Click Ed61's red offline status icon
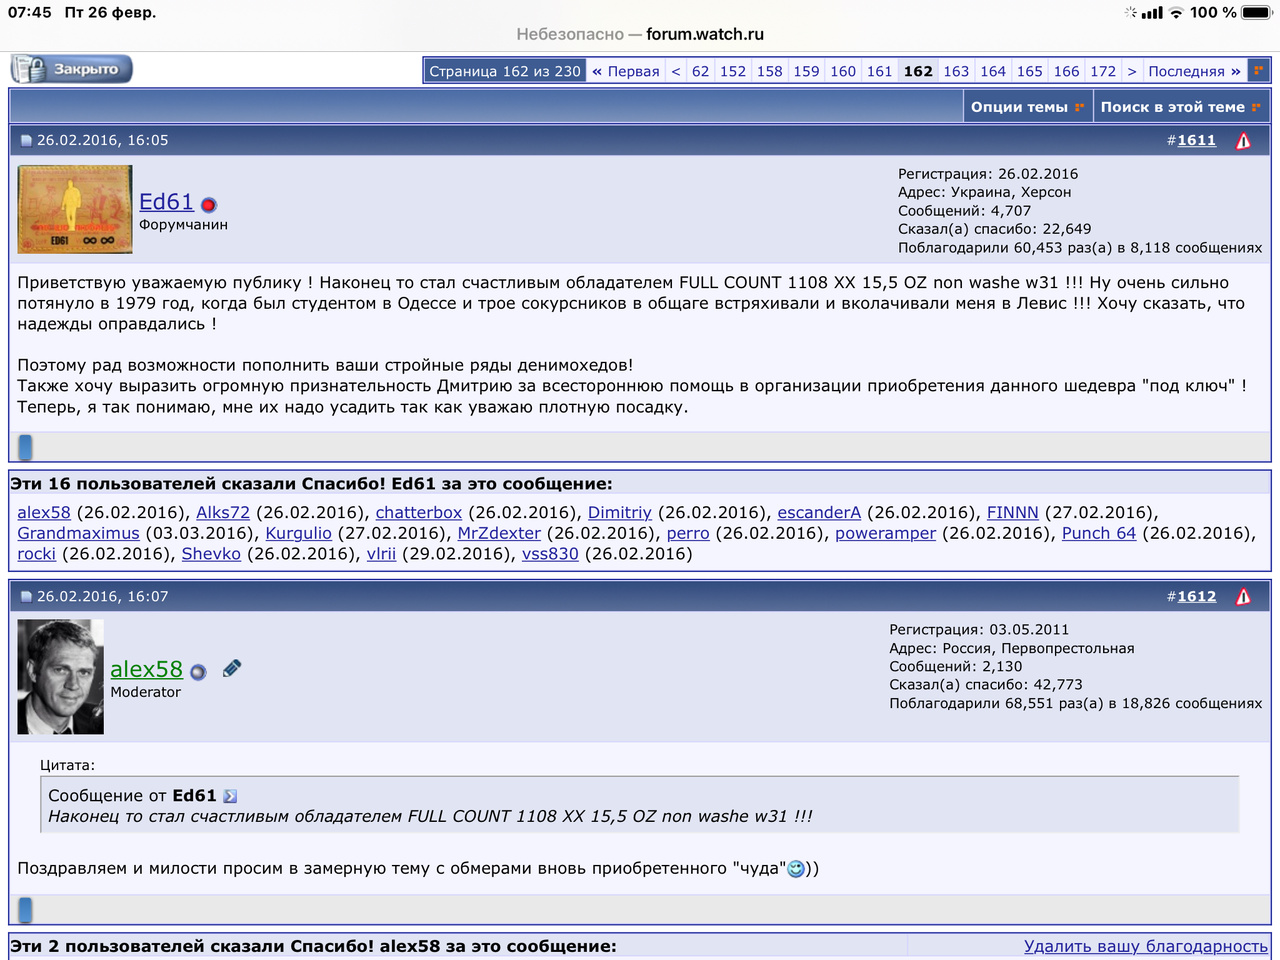This screenshot has width=1280, height=960. 209,205
